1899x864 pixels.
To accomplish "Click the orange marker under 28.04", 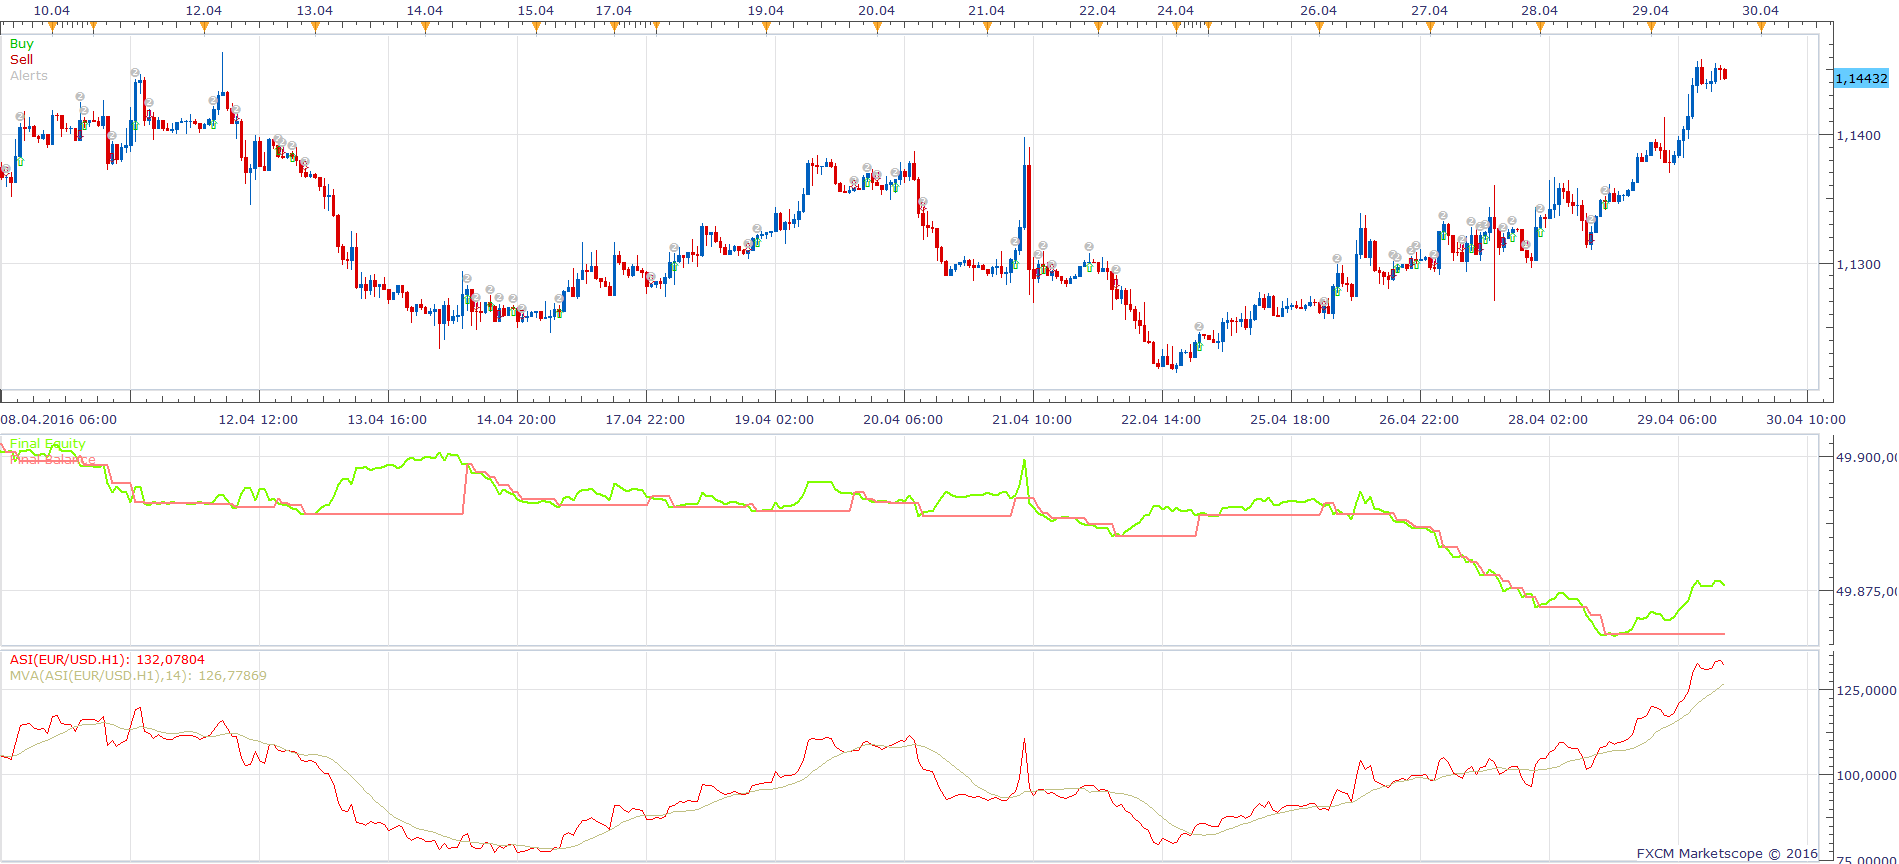I will [1540, 28].
